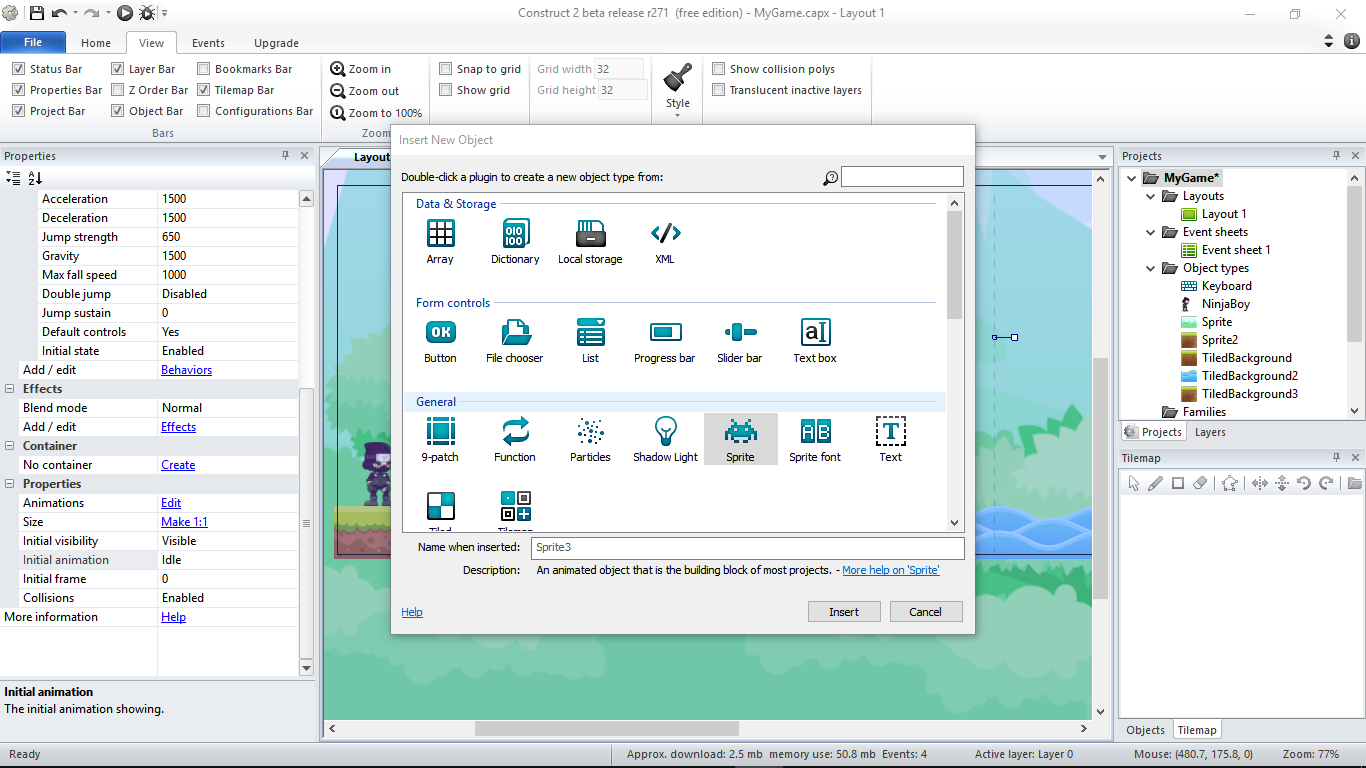Click the plugin search help icon

pyautogui.click(x=830, y=178)
